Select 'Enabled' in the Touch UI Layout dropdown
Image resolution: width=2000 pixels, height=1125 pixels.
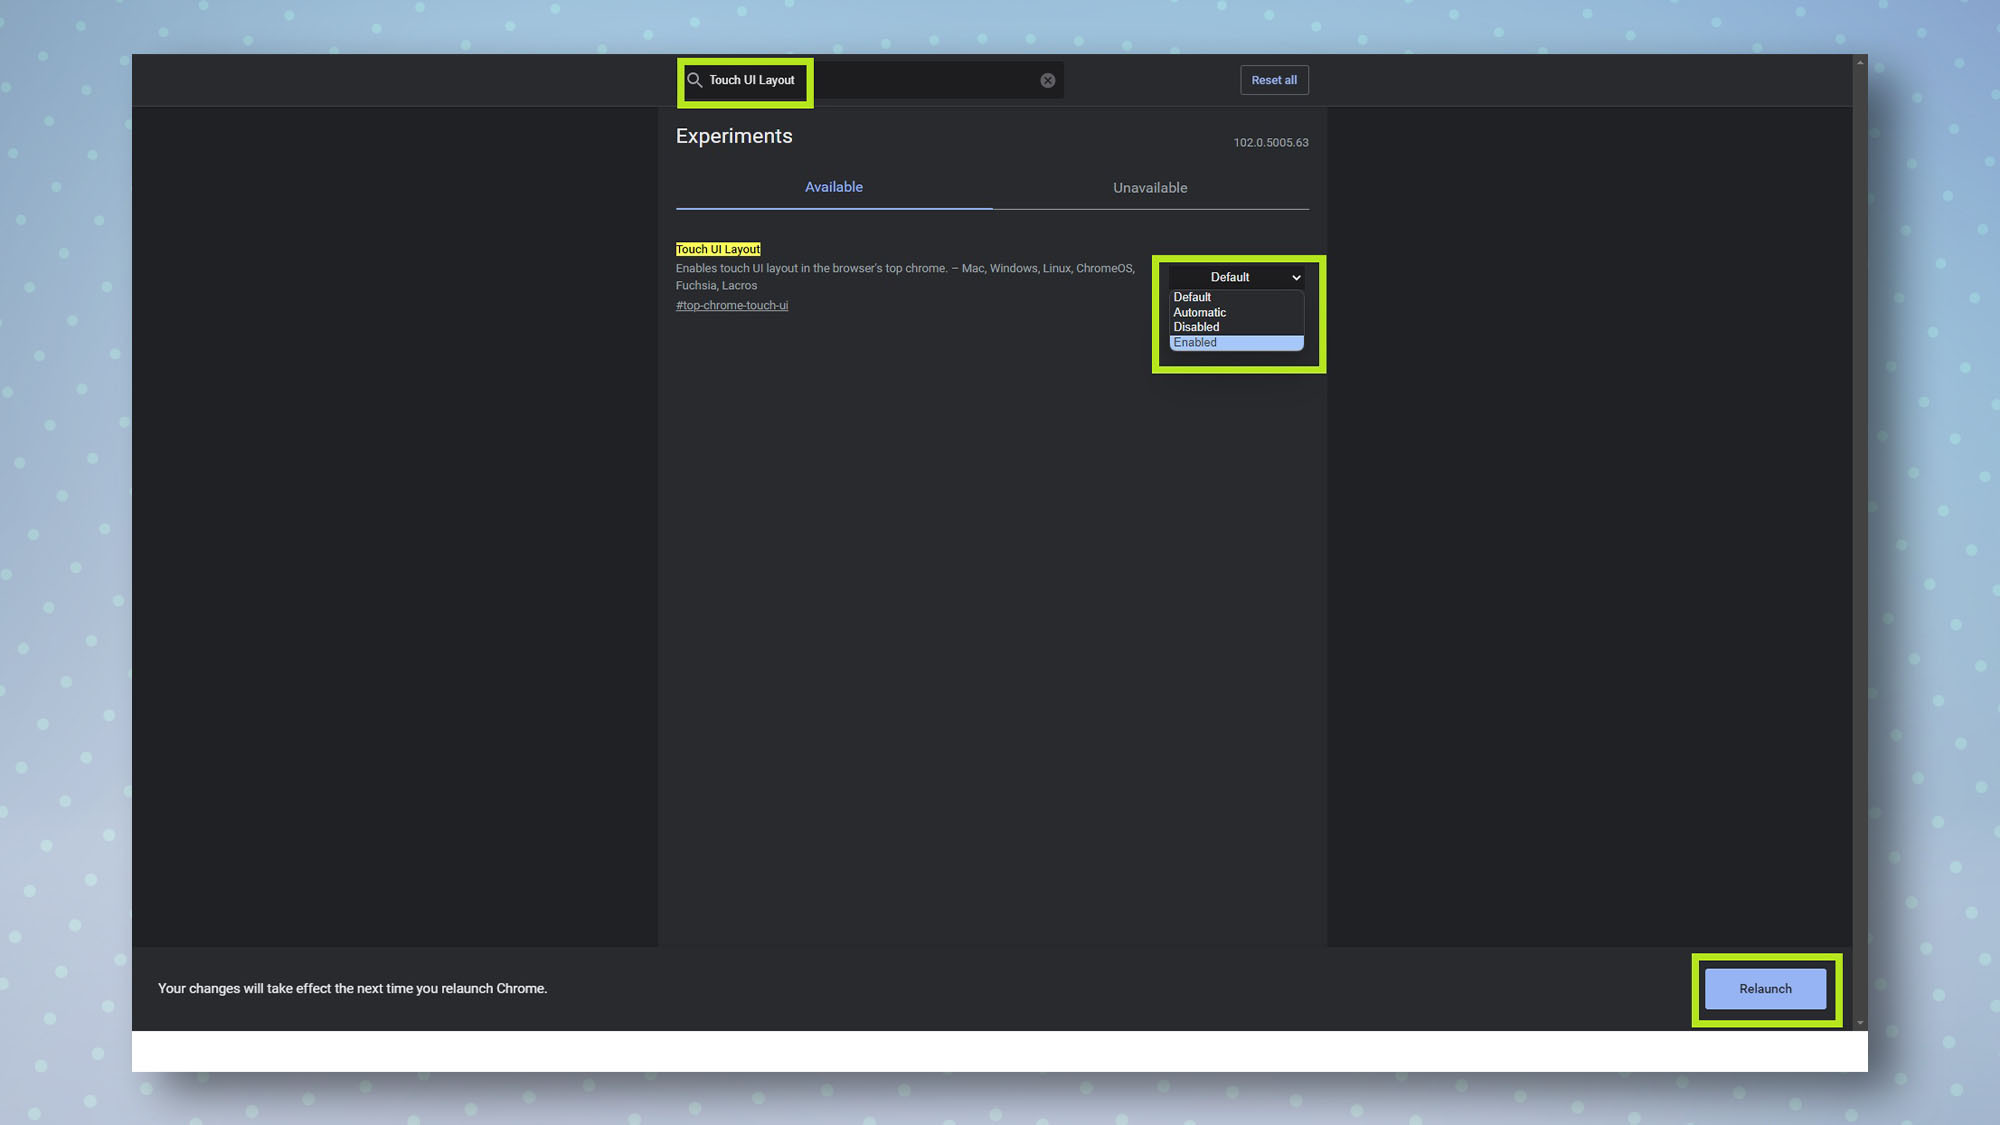tap(1236, 342)
